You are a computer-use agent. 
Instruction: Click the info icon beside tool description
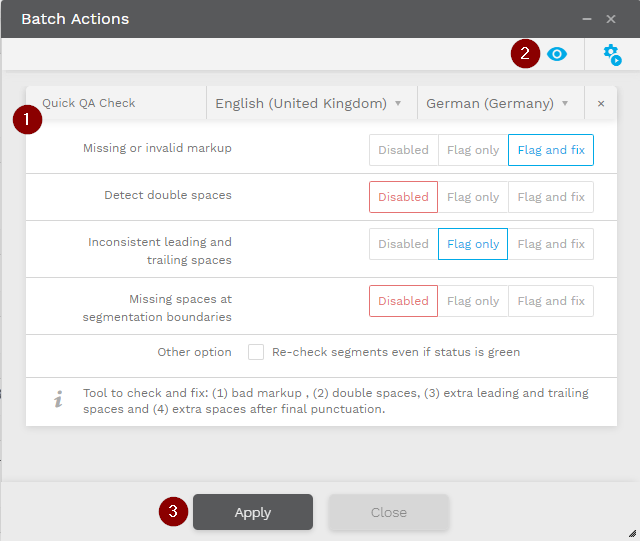58,400
